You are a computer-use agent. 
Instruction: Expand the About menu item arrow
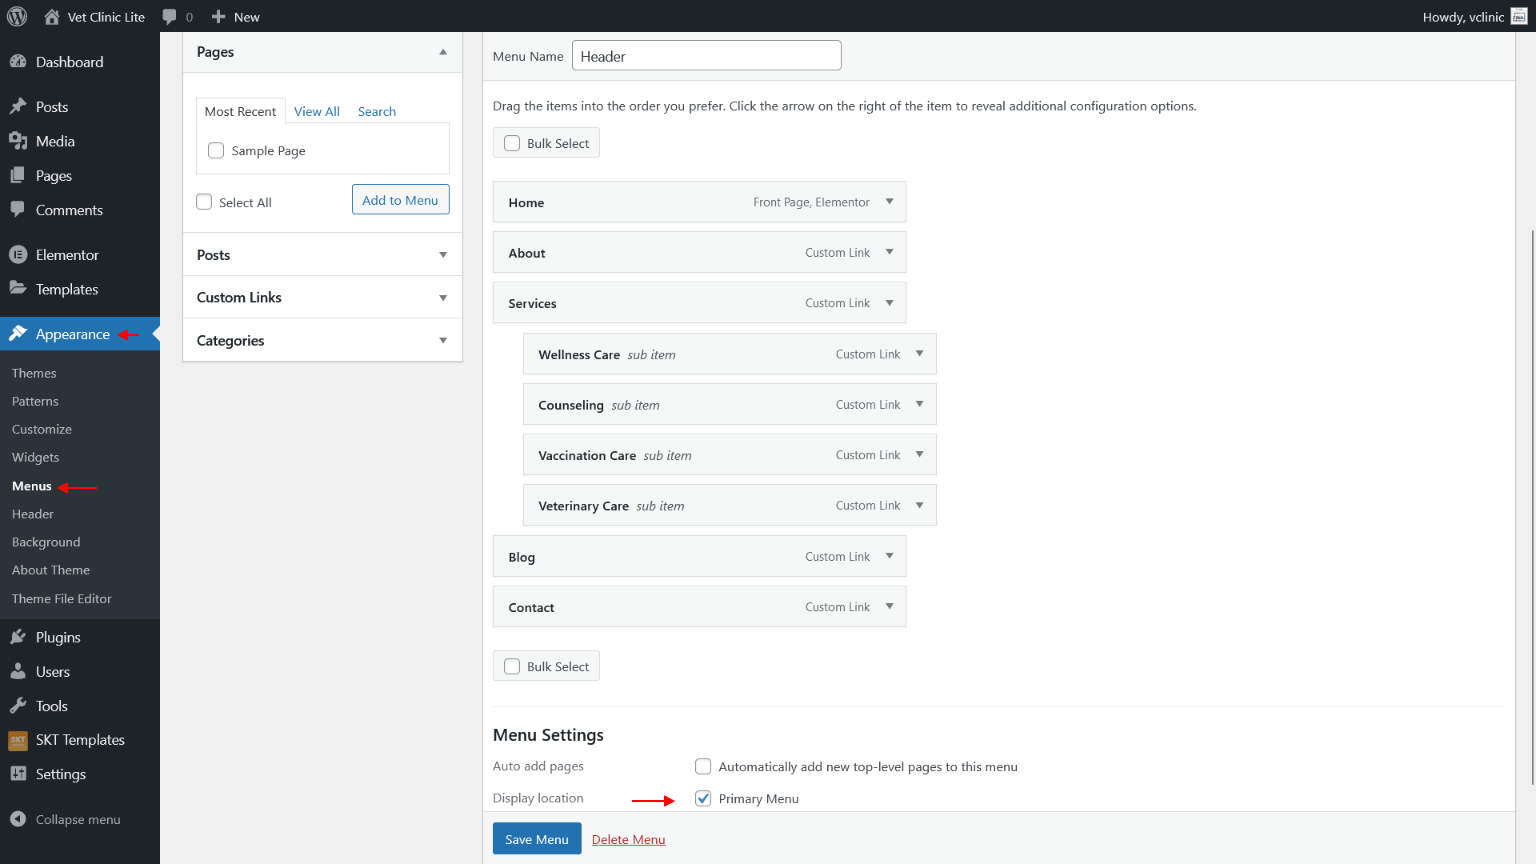pos(889,252)
